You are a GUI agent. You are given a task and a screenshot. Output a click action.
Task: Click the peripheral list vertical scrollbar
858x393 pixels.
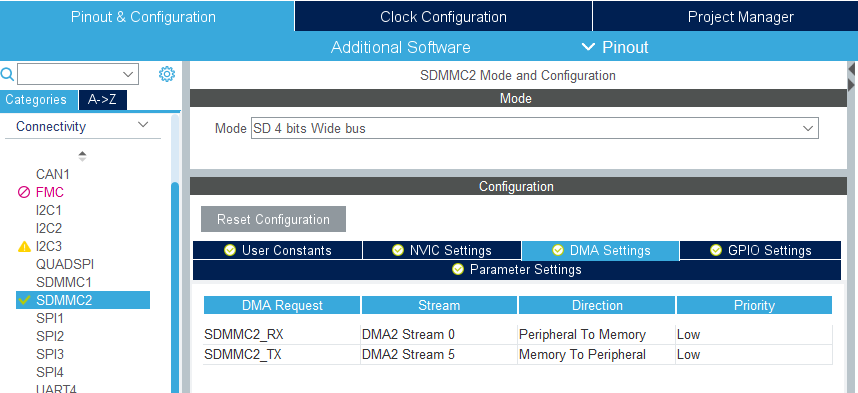175,285
